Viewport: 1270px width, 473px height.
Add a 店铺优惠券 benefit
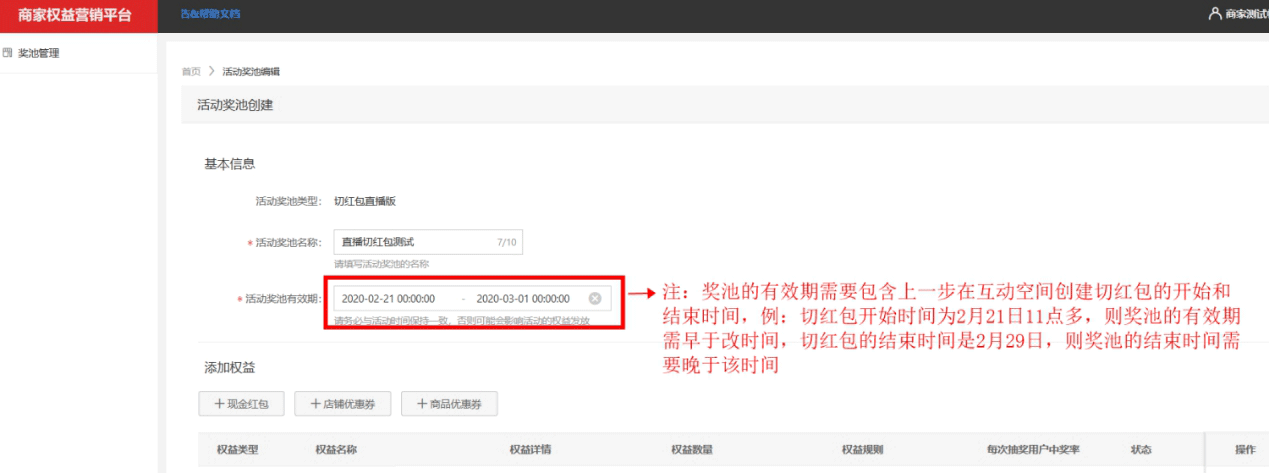pos(342,403)
